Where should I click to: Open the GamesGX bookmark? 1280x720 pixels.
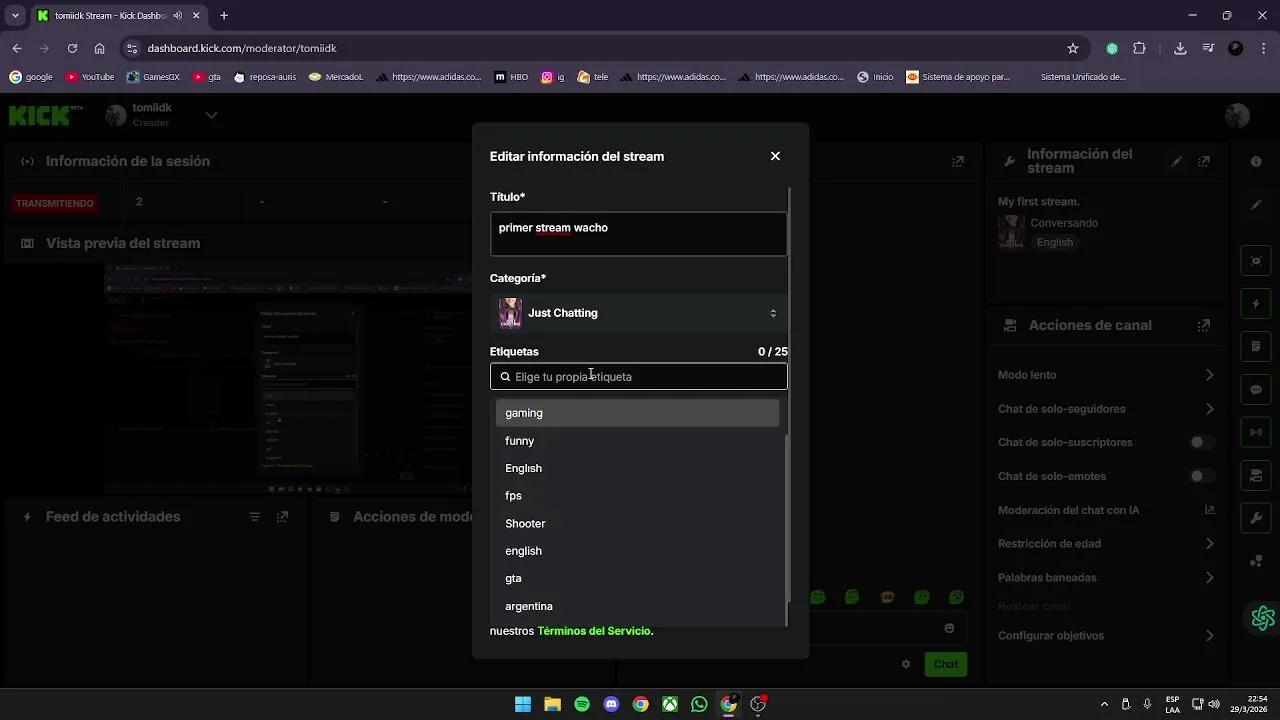(x=153, y=76)
